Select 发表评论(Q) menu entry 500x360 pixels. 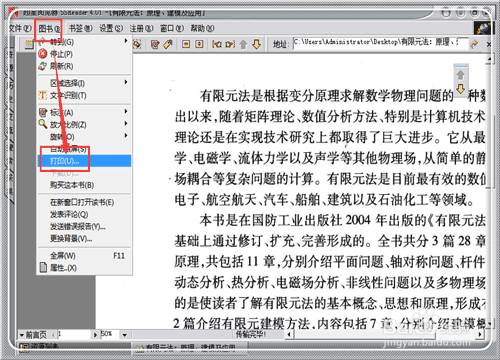[x=84, y=214]
